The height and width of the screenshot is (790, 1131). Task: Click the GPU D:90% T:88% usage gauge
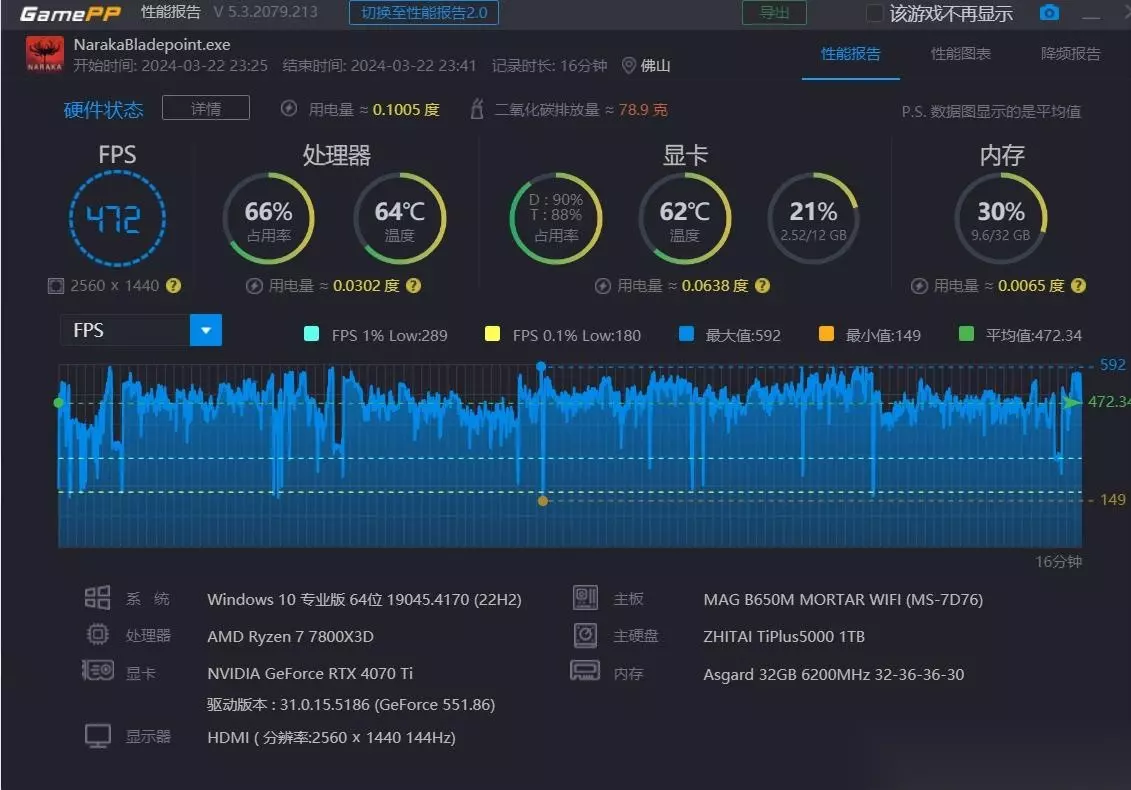[x=555, y=219]
